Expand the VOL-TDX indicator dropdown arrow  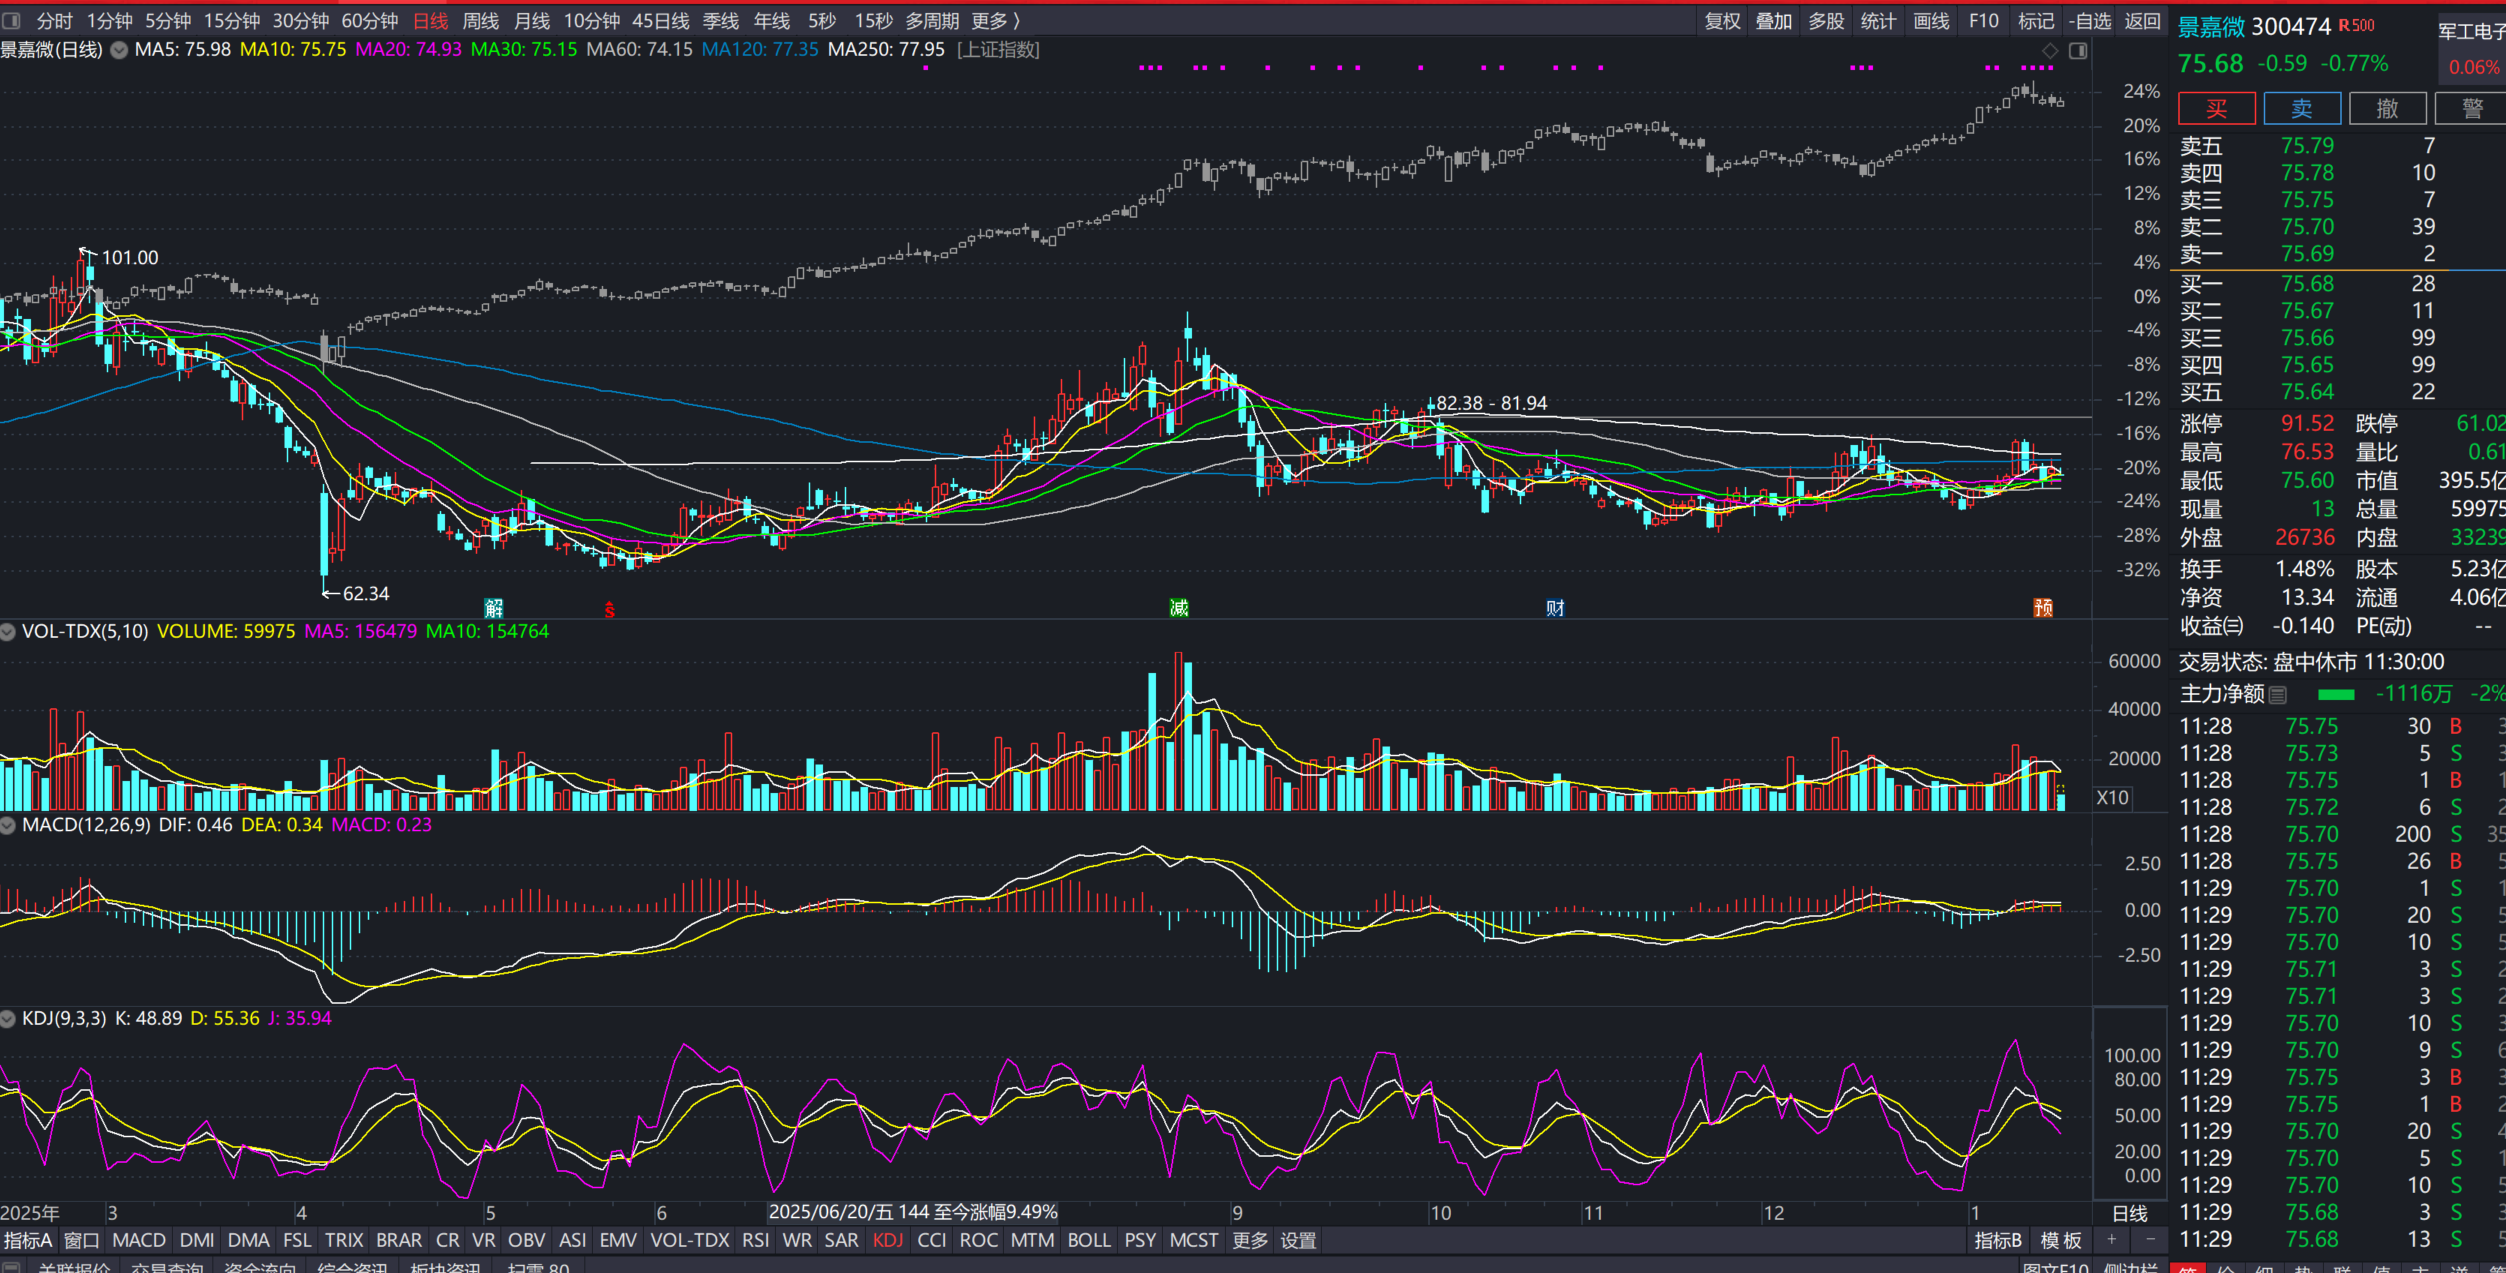pos(8,632)
